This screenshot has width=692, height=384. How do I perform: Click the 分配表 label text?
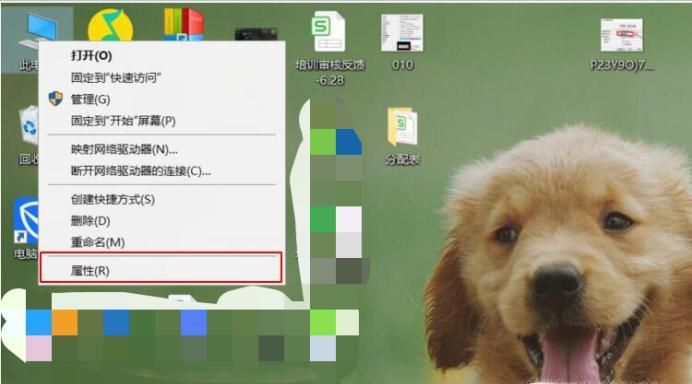click(x=402, y=159)
